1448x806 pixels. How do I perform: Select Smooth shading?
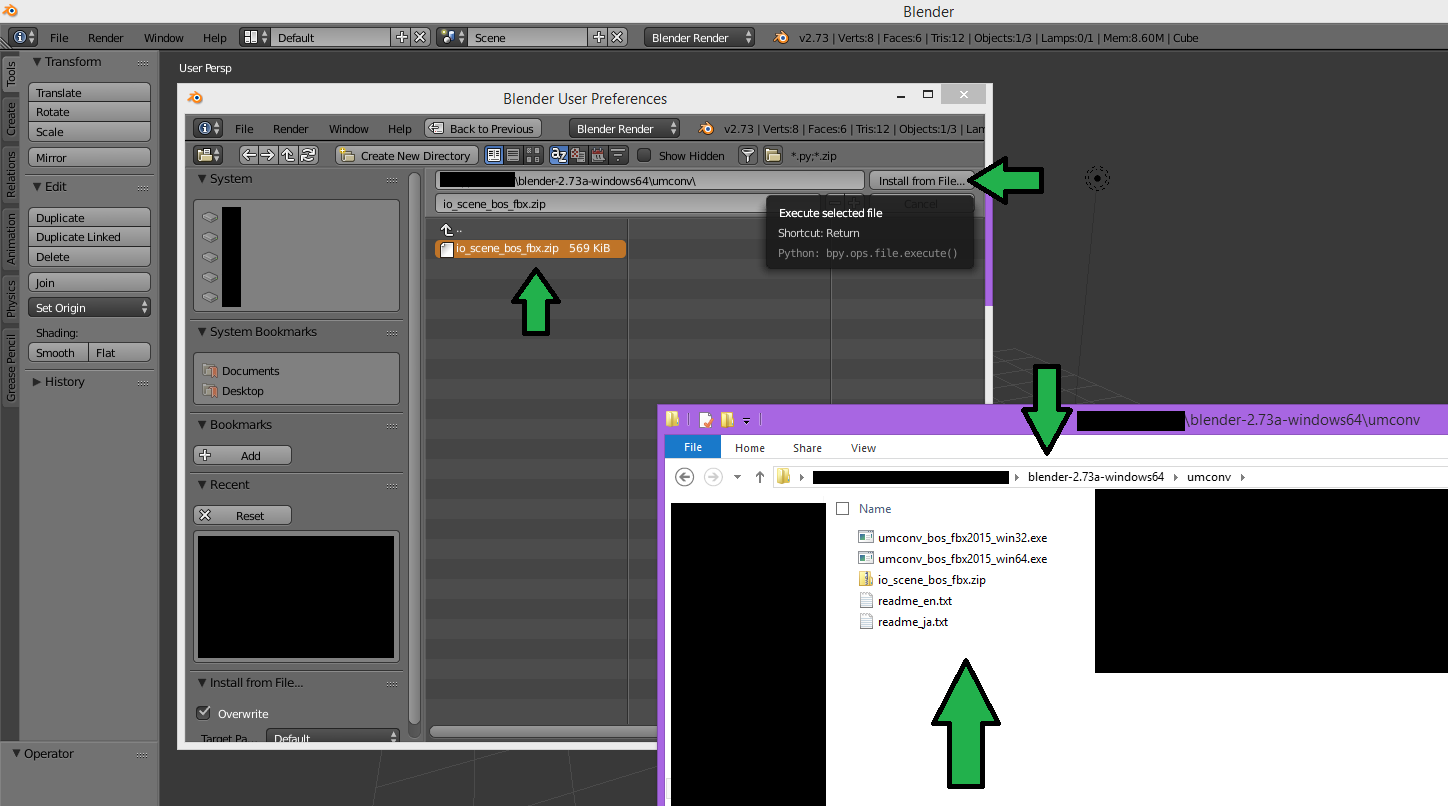(58, 352)
